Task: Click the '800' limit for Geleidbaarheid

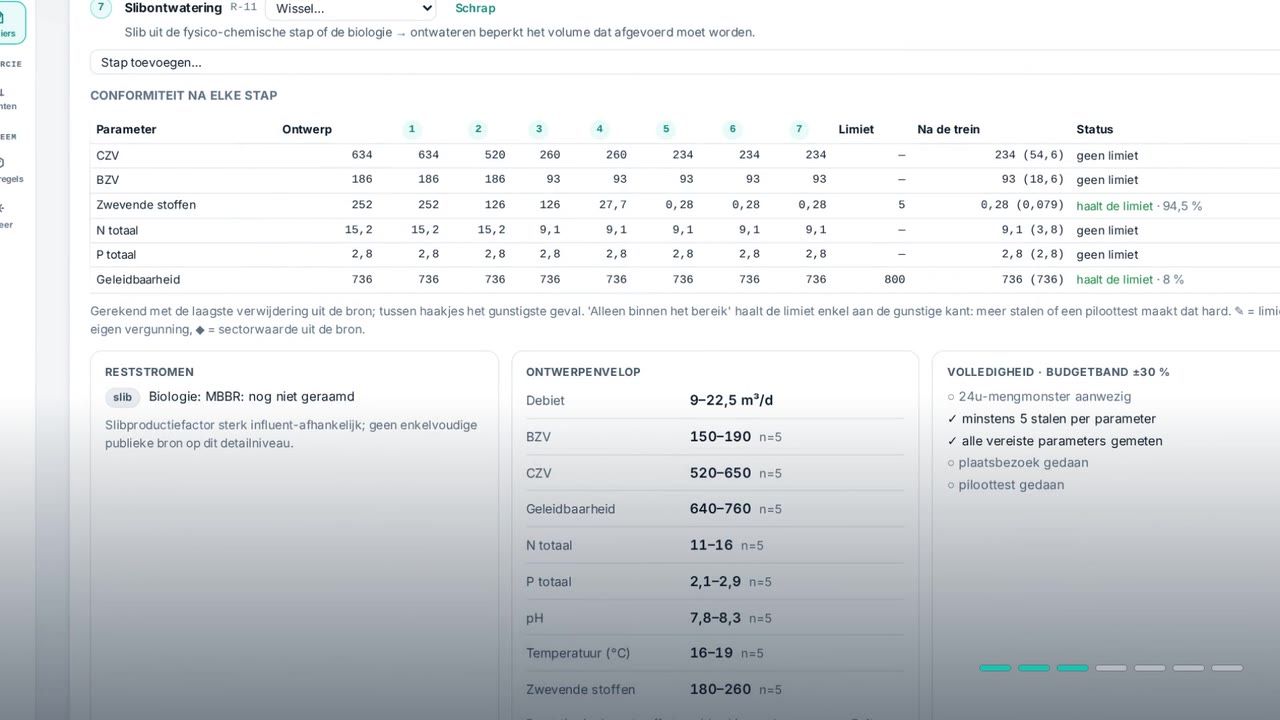Action: pos(894,280)
